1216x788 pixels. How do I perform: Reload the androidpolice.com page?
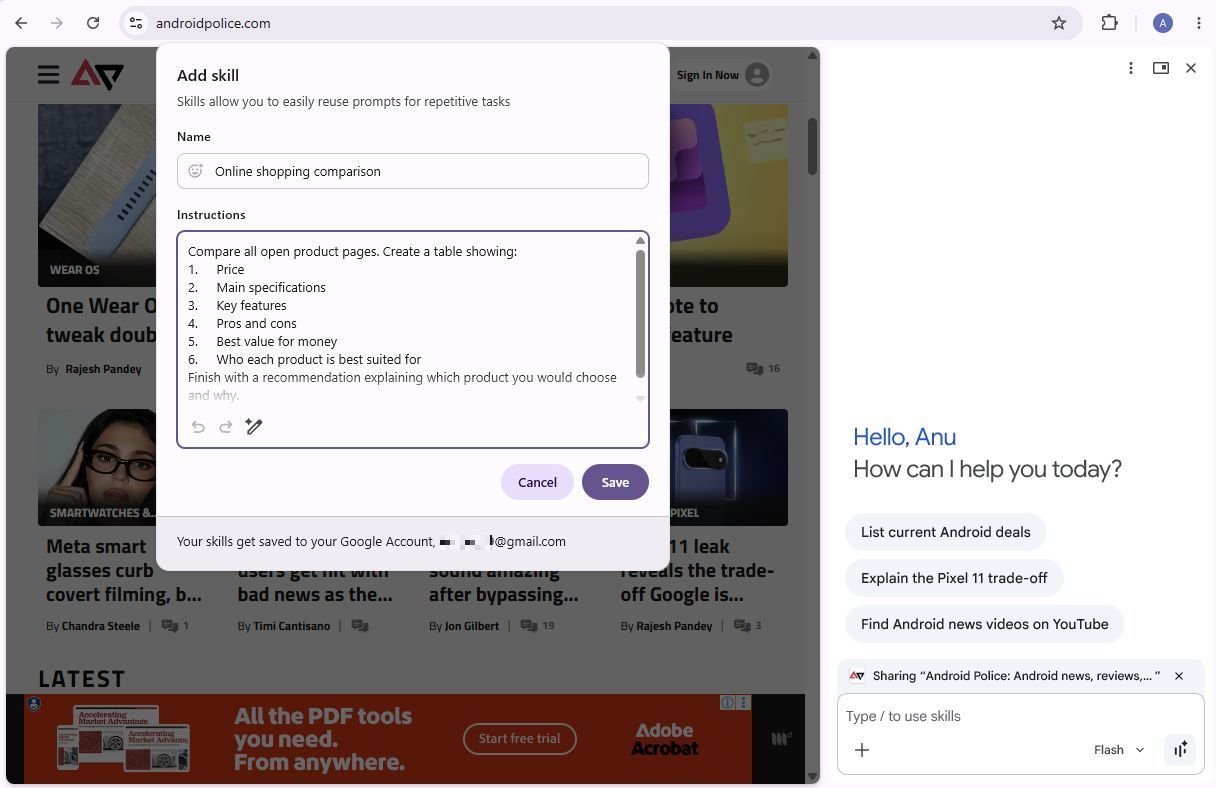click(93, 23)
